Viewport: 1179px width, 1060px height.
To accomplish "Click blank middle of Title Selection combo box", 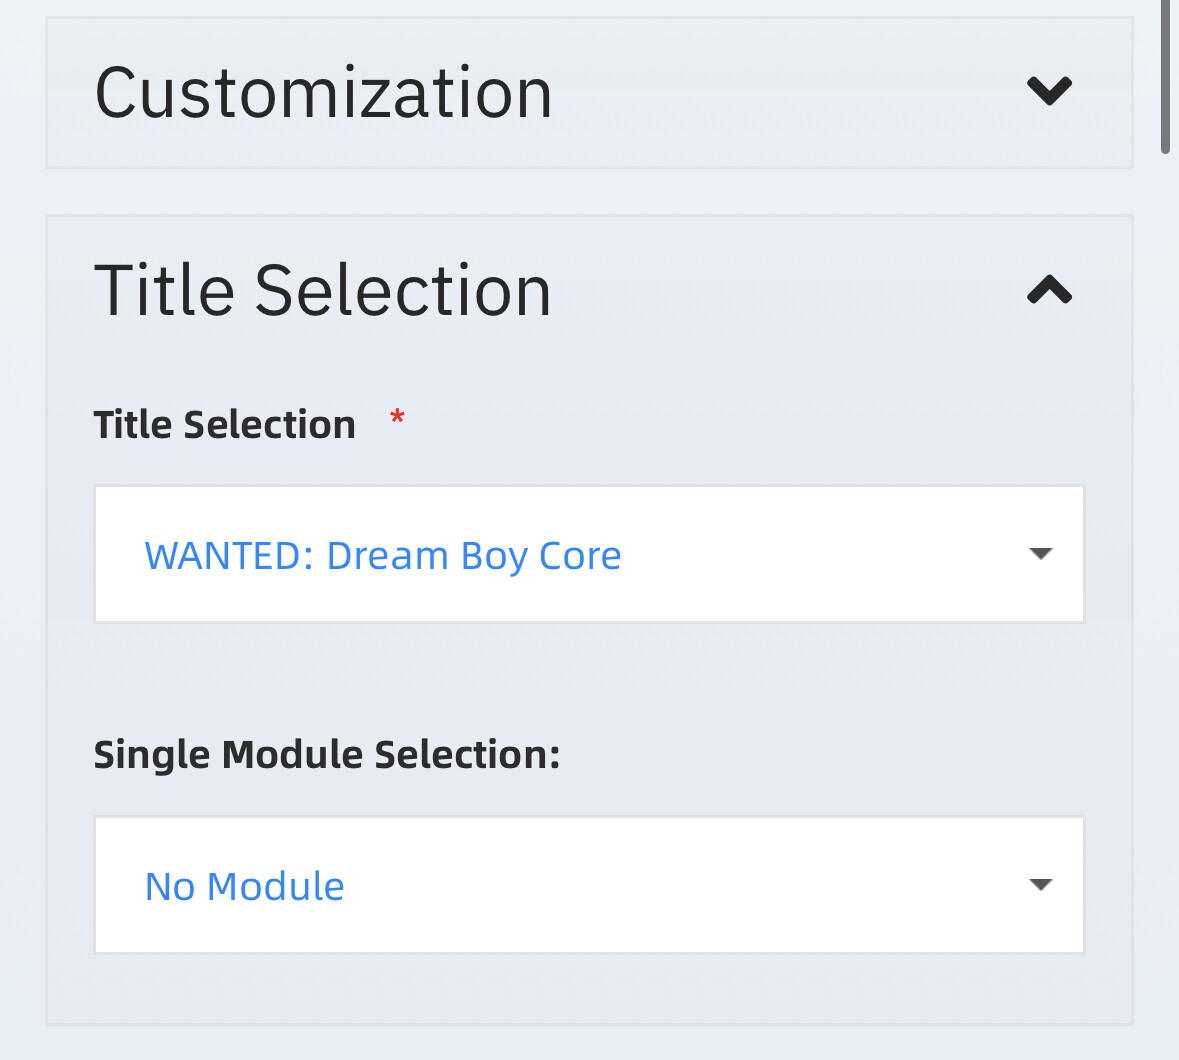I will coord(820,554).
